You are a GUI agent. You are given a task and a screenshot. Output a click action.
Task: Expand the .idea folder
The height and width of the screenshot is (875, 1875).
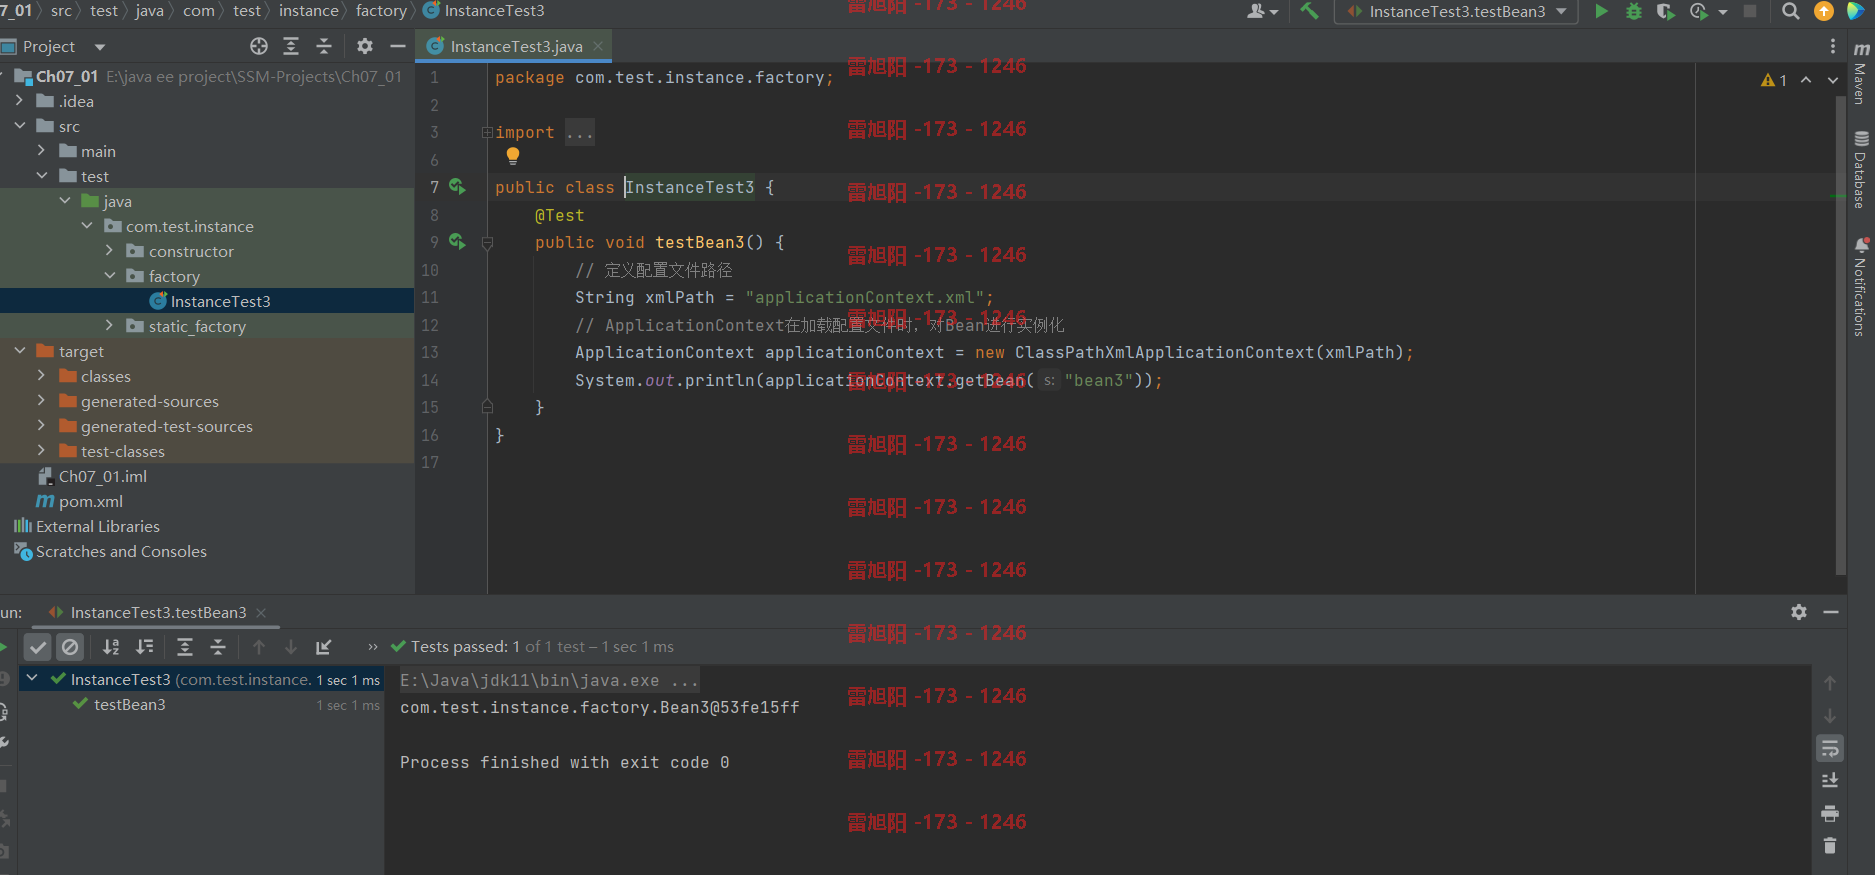(x=20, y=101)
